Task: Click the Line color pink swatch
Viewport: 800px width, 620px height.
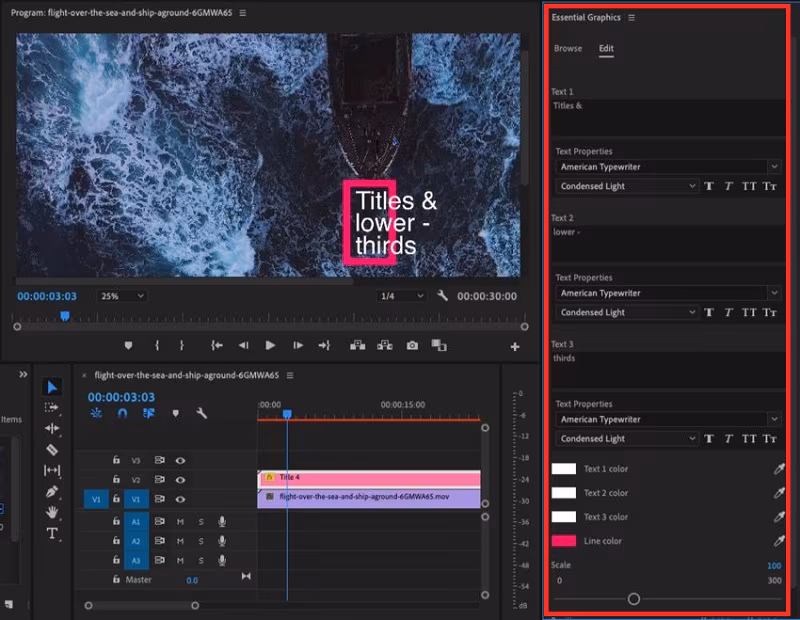Action: 564,541
